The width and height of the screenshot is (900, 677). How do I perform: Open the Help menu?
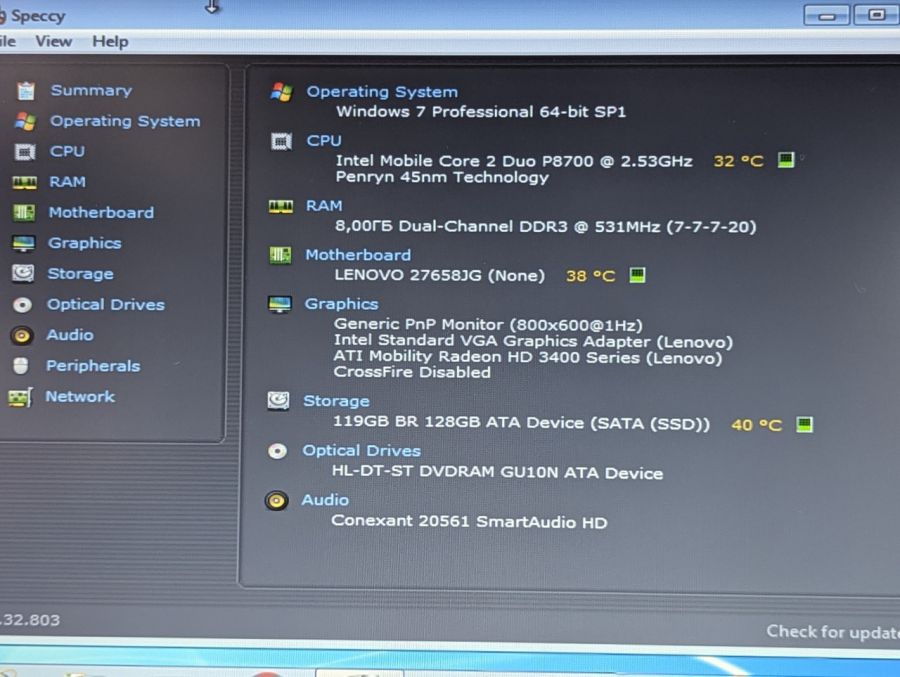pyautogui.click(x=110, y=42)
